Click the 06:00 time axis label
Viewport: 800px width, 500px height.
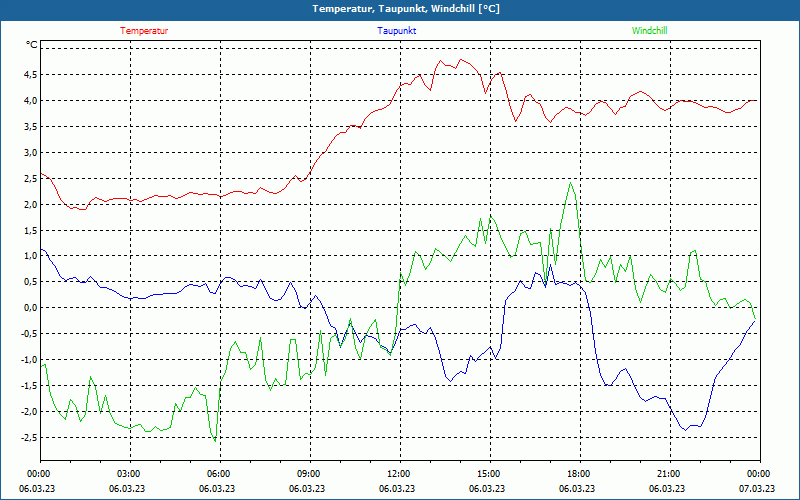[x=220, y=474]
